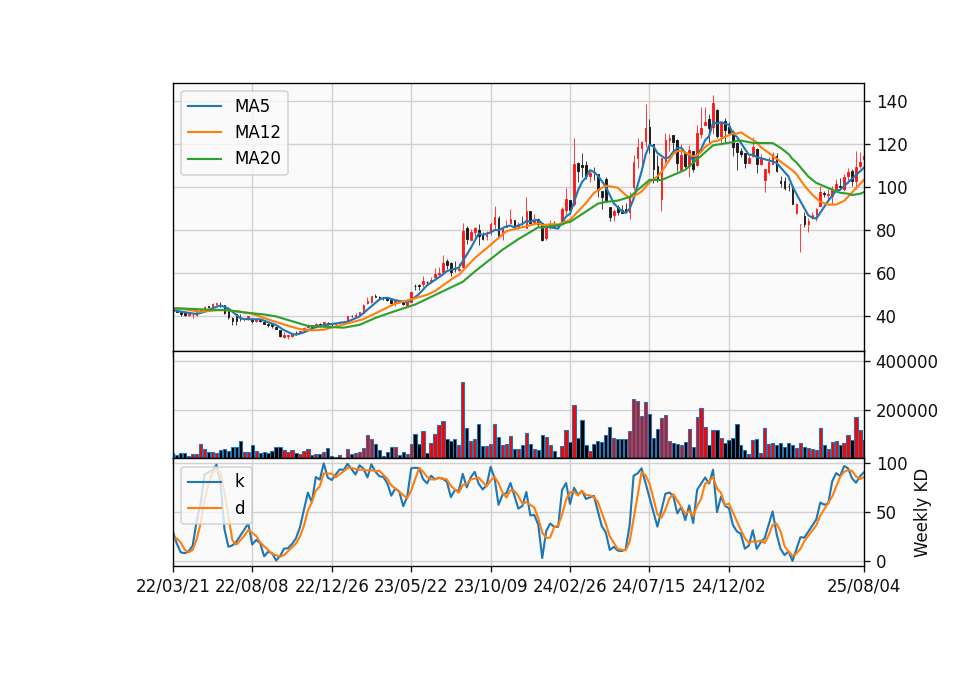
Task: Click the Weekly KD axis title
Action: pos(921,513)
